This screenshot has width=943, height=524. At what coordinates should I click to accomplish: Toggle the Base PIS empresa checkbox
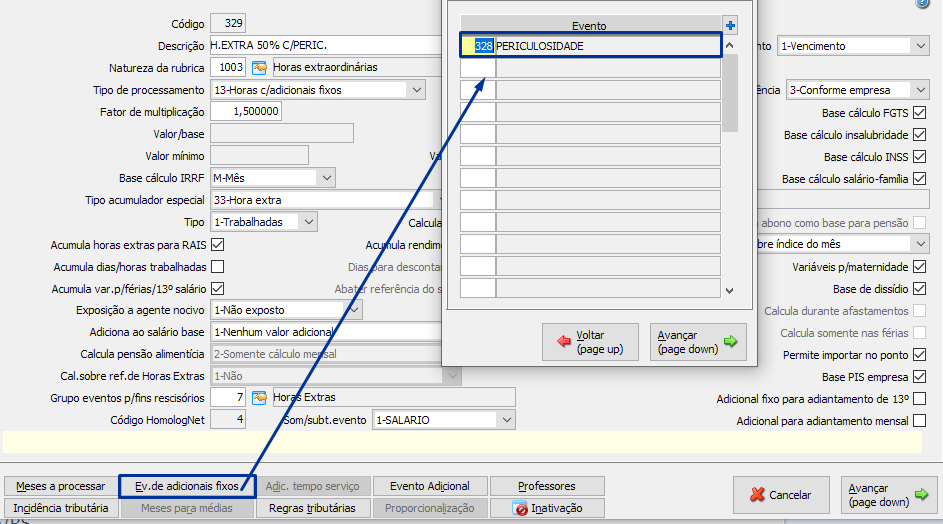pos(920,377)
